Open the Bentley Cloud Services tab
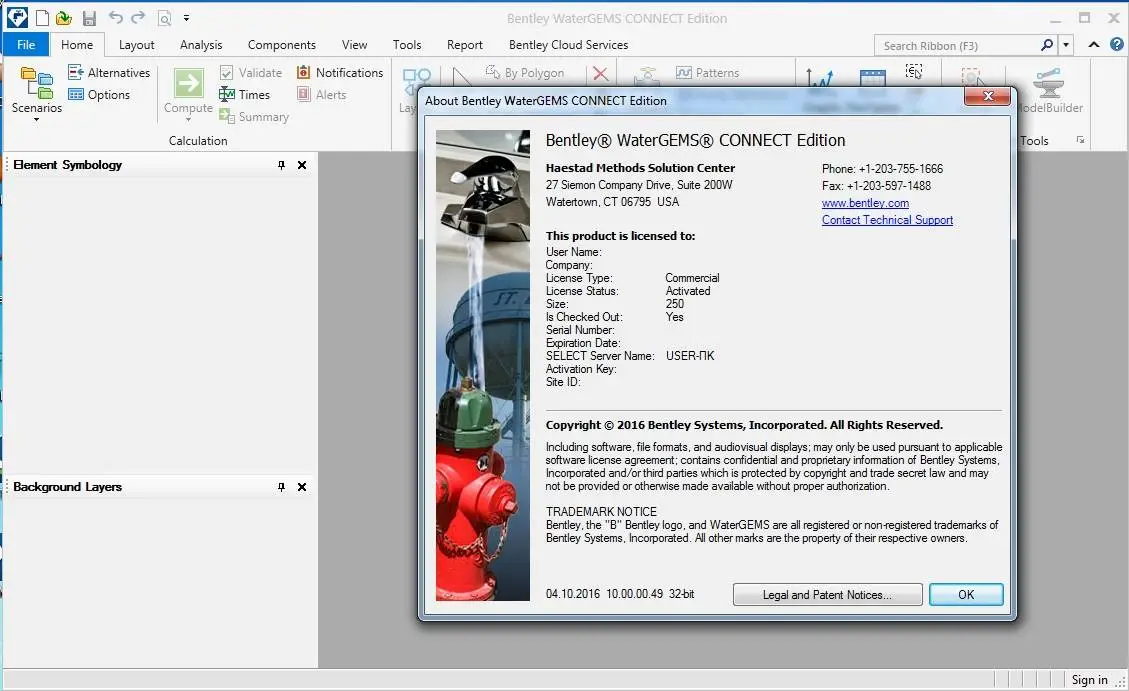Viewport: 1129px width, 691px height. click(x=568, y=45)
